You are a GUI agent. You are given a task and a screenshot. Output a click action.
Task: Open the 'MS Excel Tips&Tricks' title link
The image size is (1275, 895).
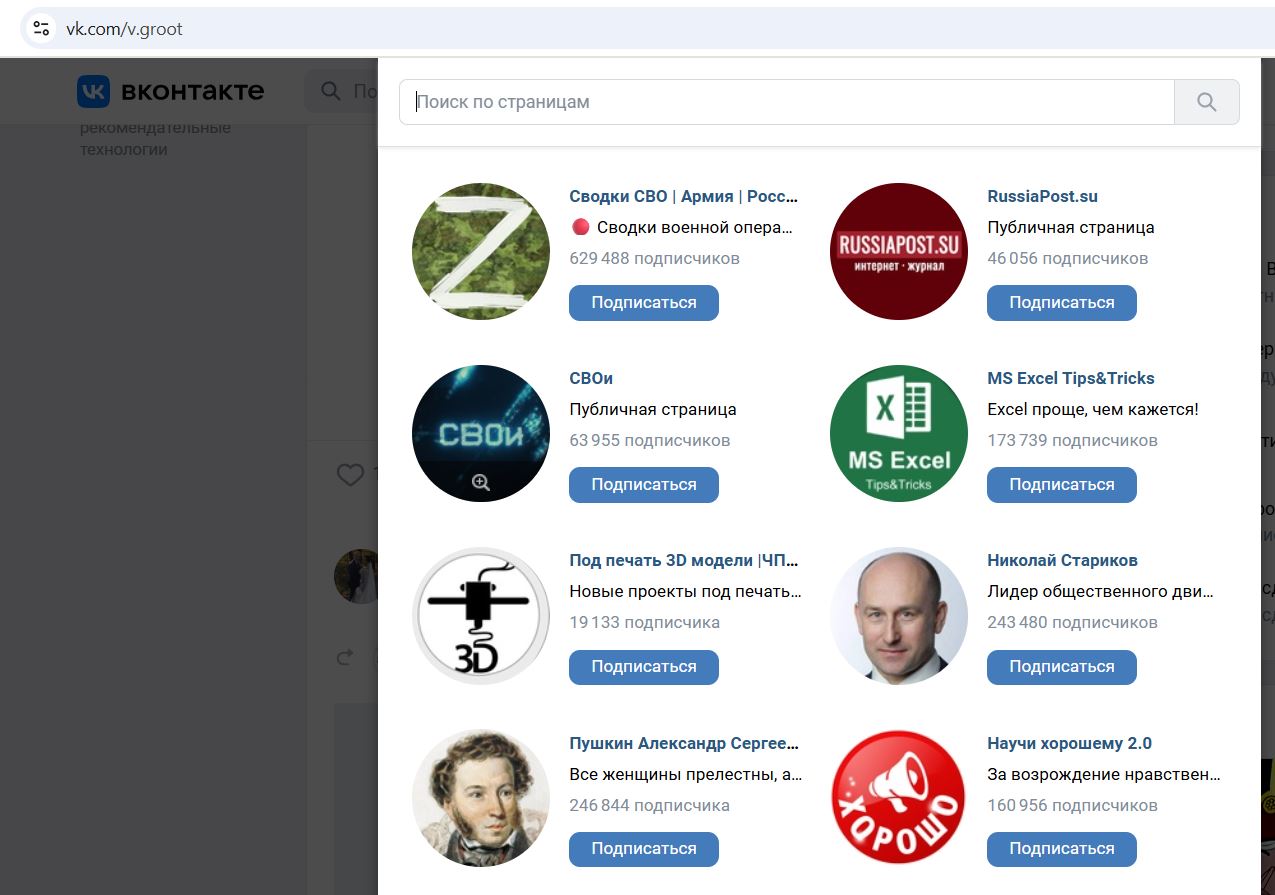click(x=1071, y=378)
